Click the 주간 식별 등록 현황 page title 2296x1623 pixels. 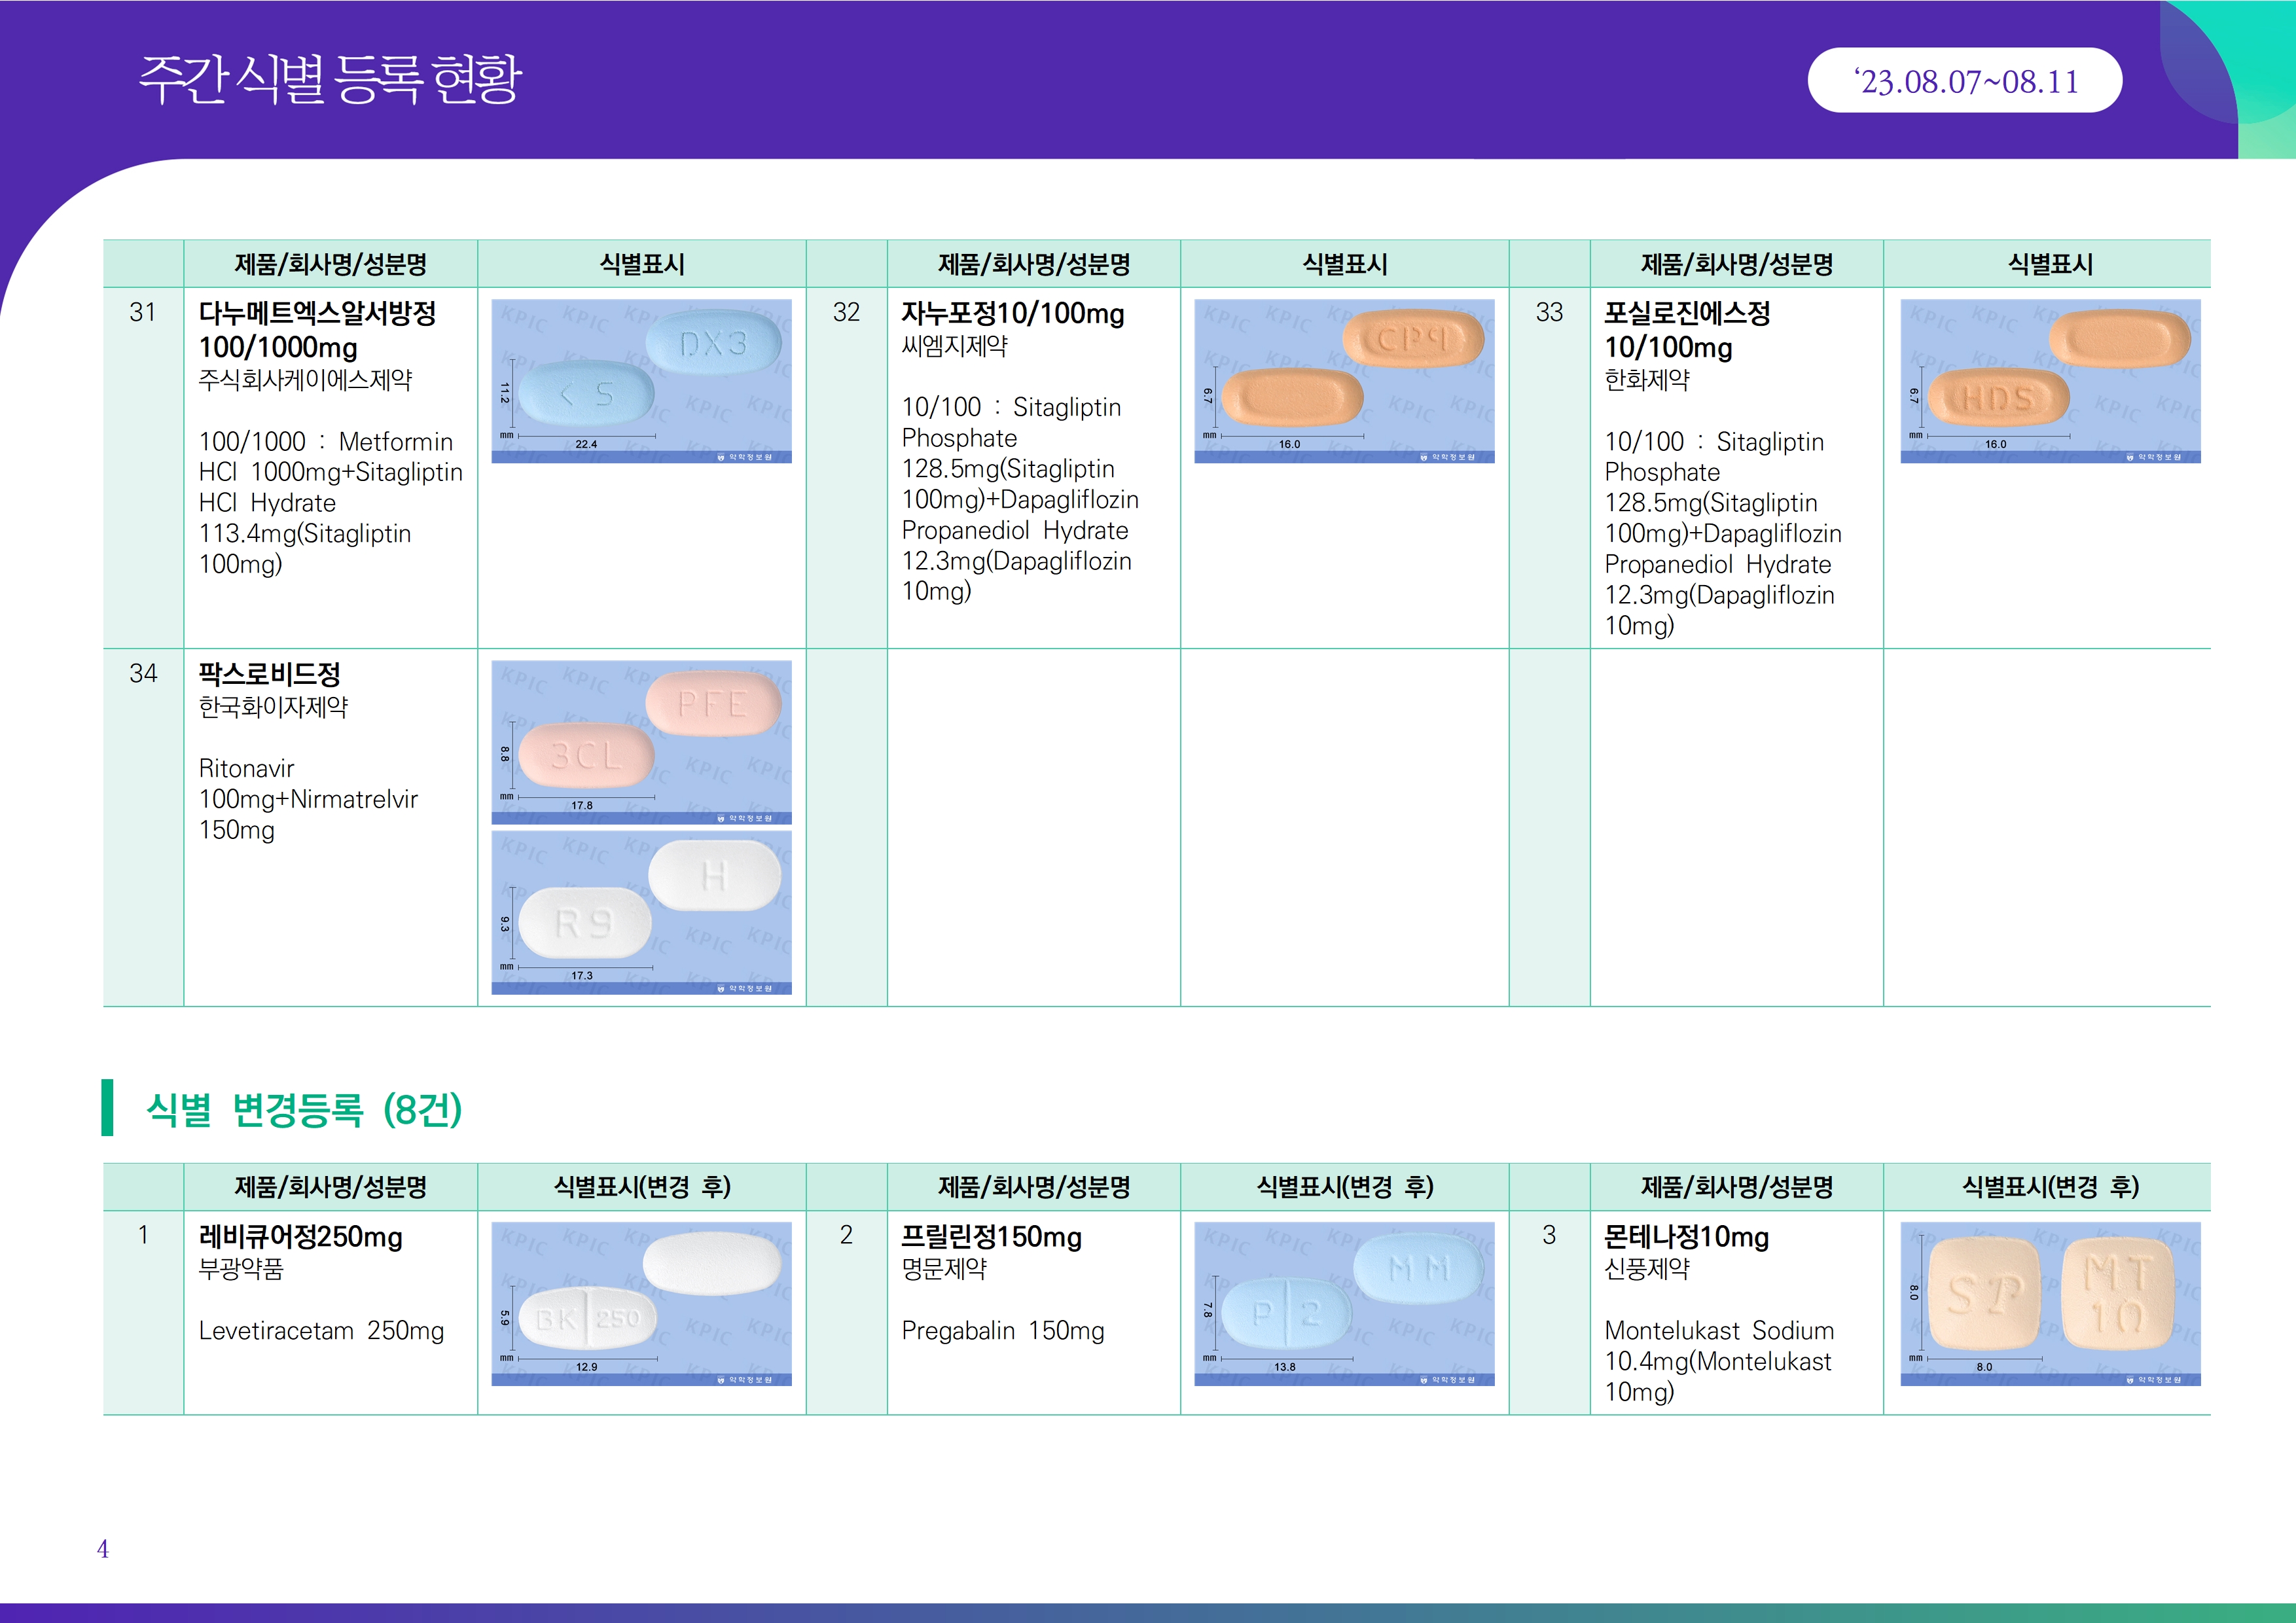tap(329, 79)
